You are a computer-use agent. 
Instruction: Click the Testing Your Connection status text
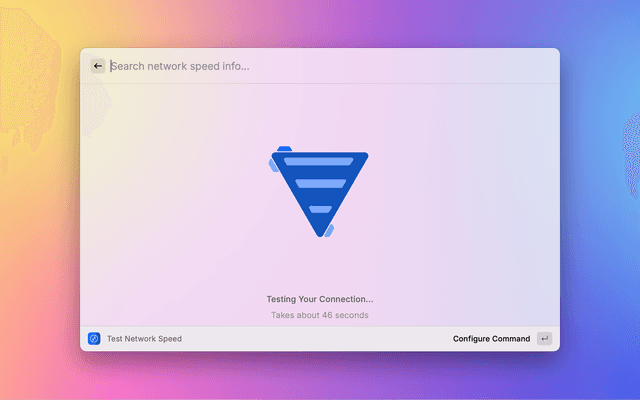[x=320, y=299]
